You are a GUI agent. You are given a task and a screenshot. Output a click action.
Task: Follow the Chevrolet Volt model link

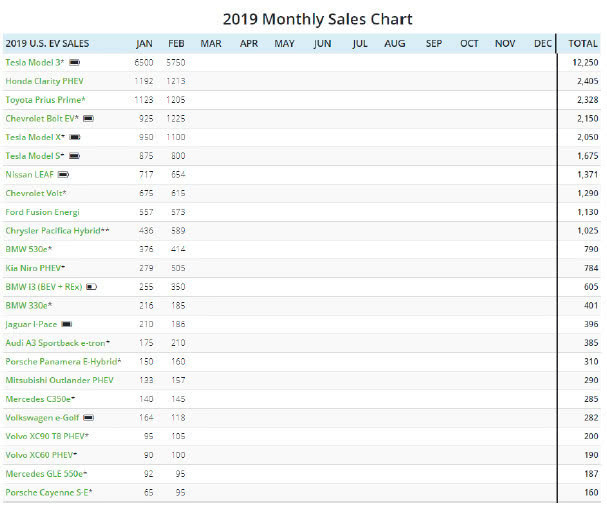click(37, 193)
